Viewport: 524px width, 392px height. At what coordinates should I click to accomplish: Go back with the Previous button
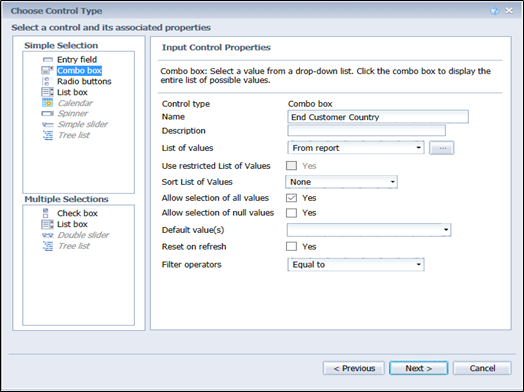click(354, 368)
